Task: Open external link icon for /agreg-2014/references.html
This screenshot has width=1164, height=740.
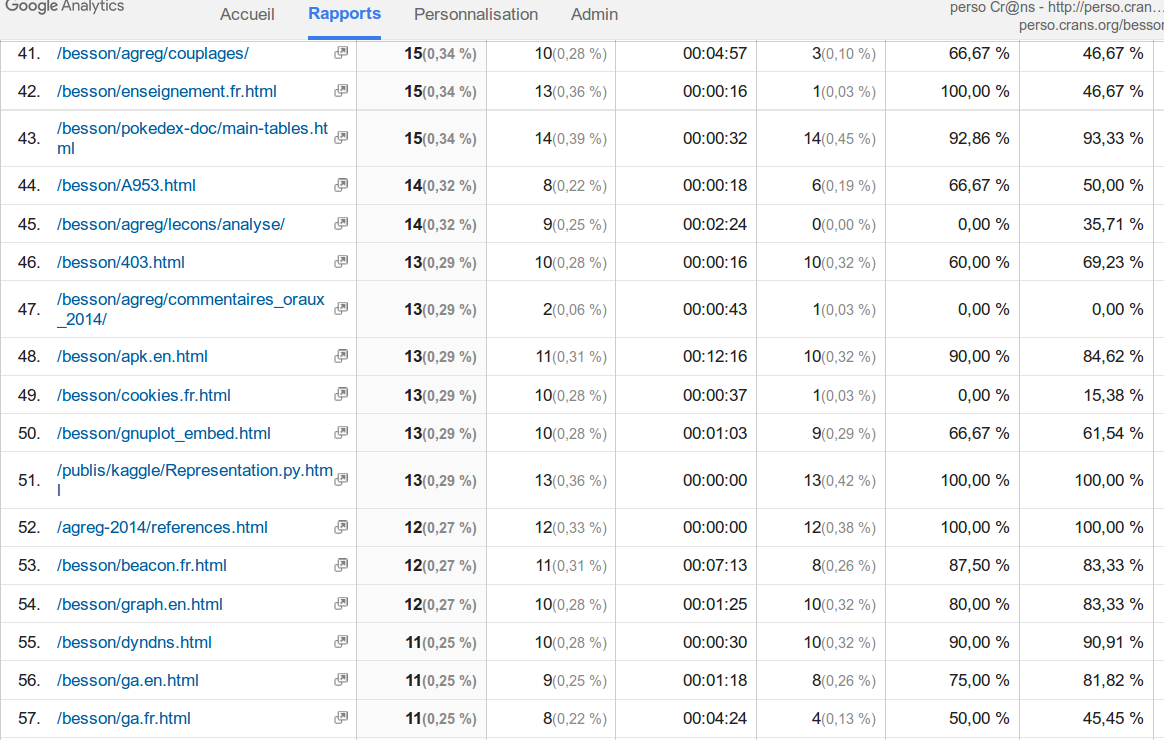Action: 341,527
